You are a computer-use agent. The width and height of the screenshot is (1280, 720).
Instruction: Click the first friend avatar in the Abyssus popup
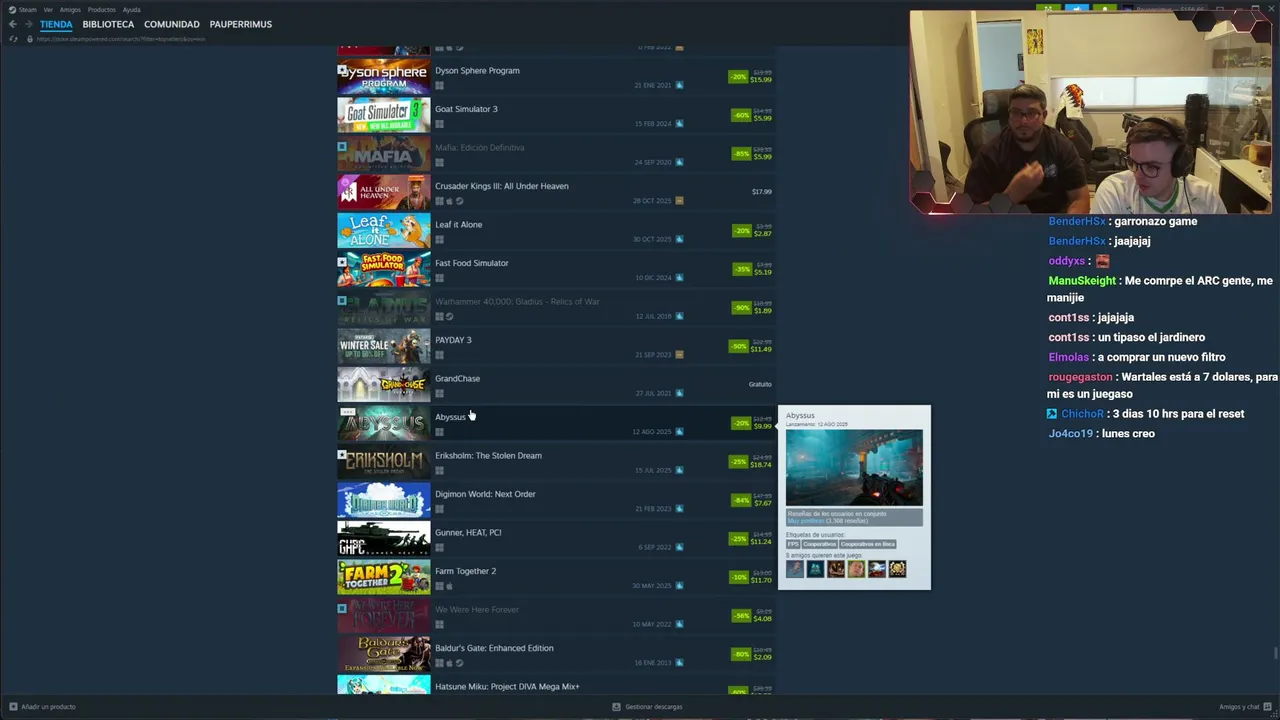(795, 569)
